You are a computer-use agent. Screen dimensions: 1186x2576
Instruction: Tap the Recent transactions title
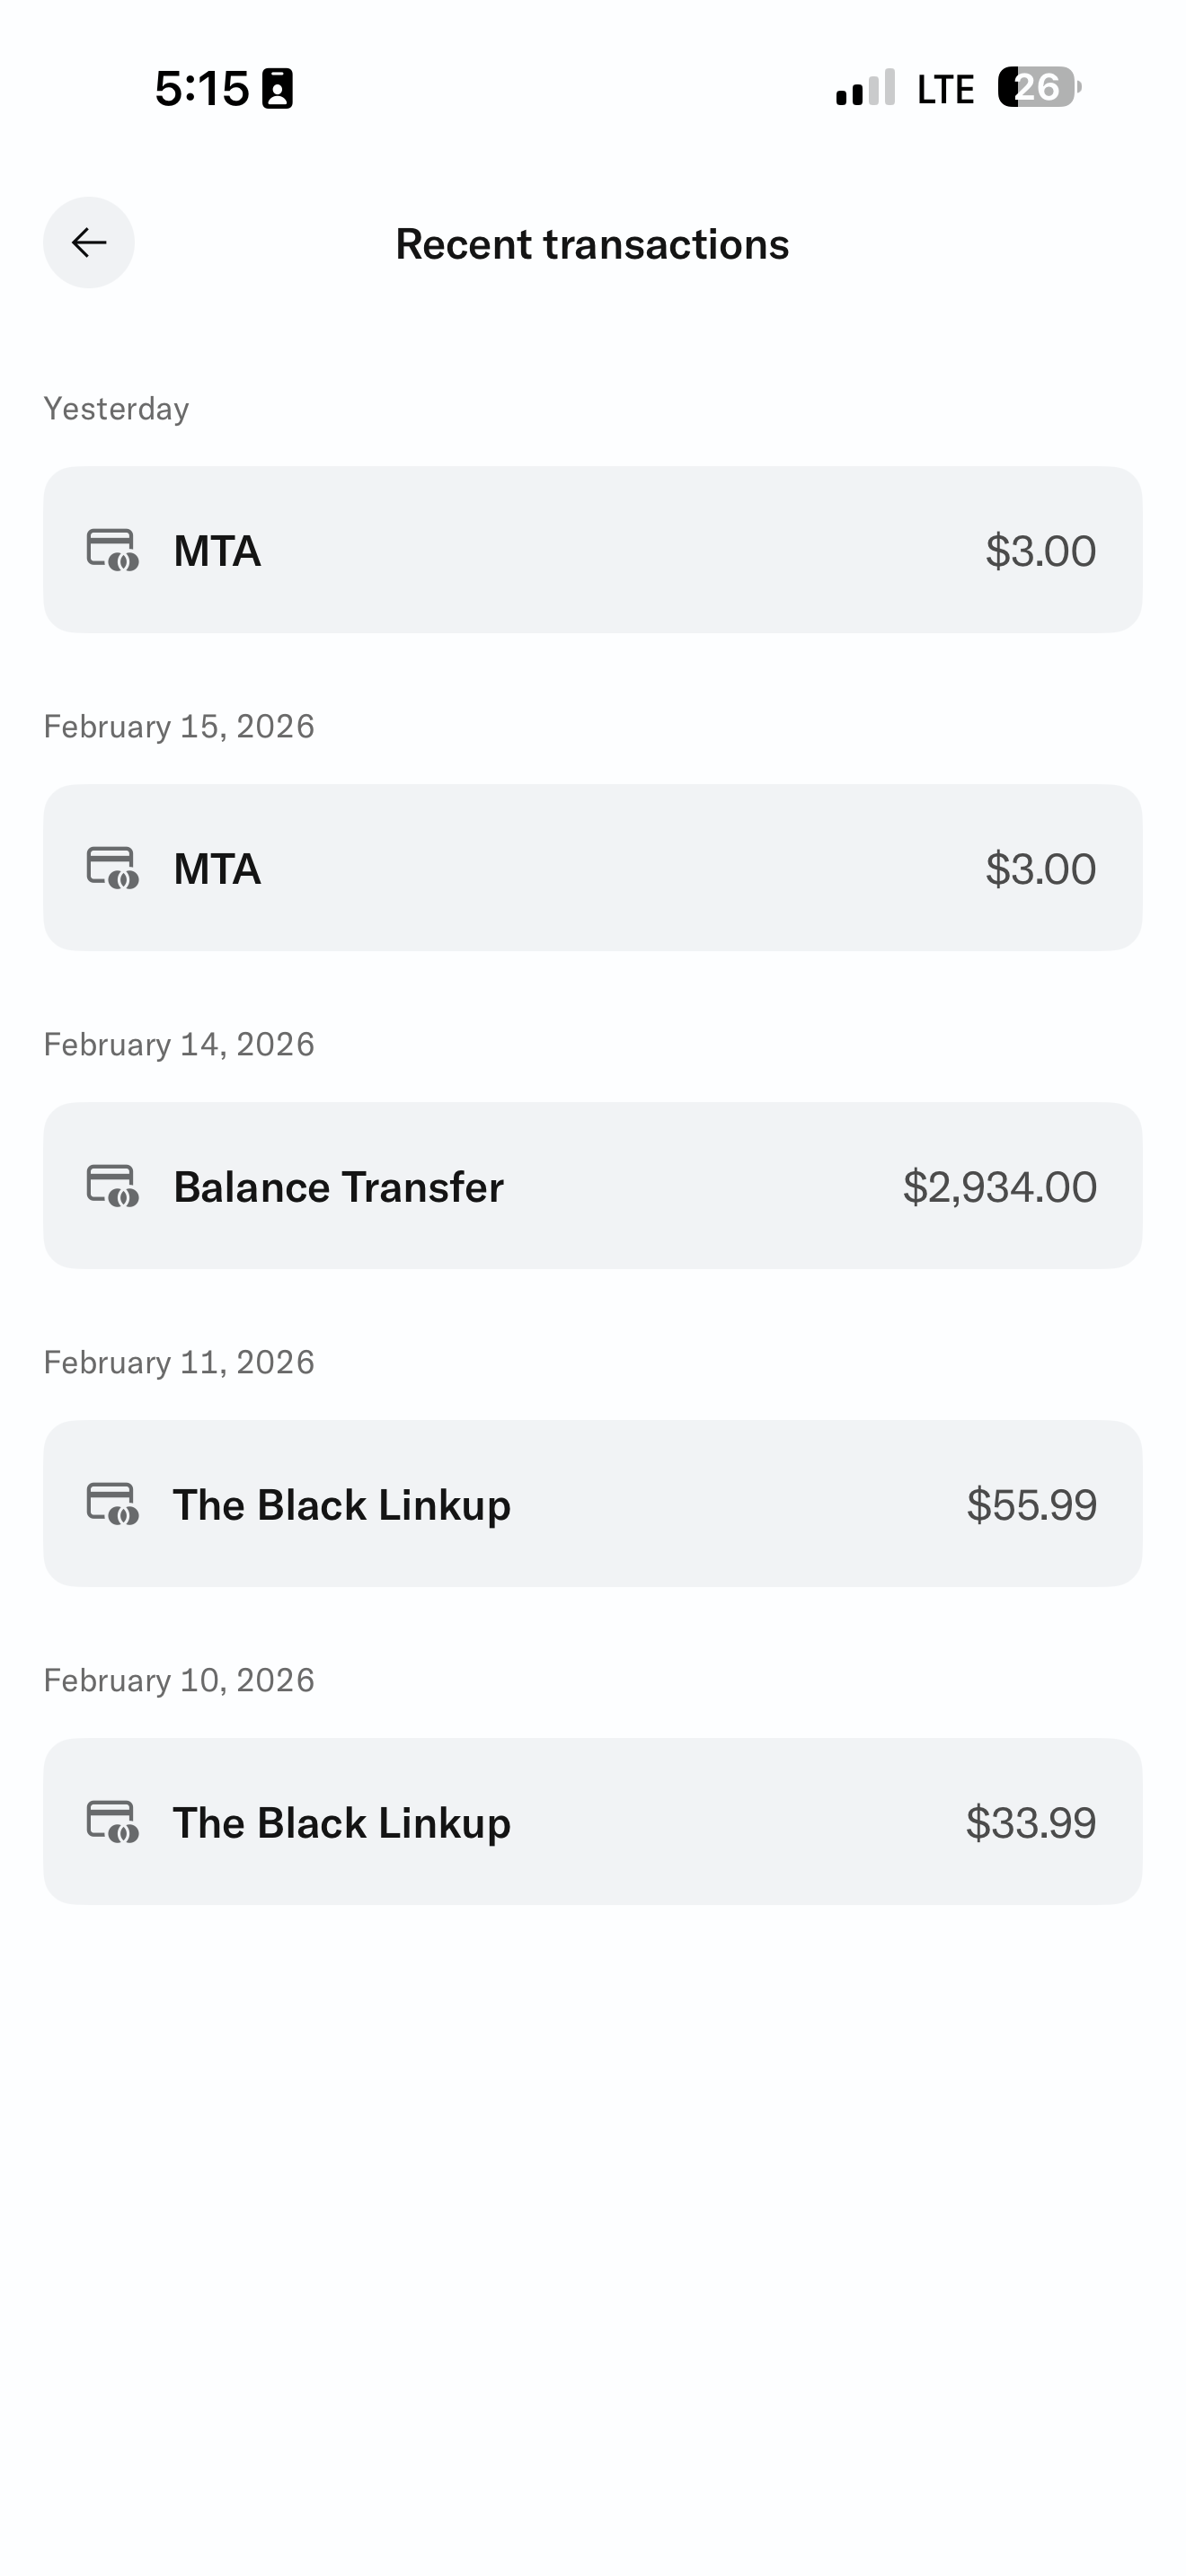click(592, 245)
